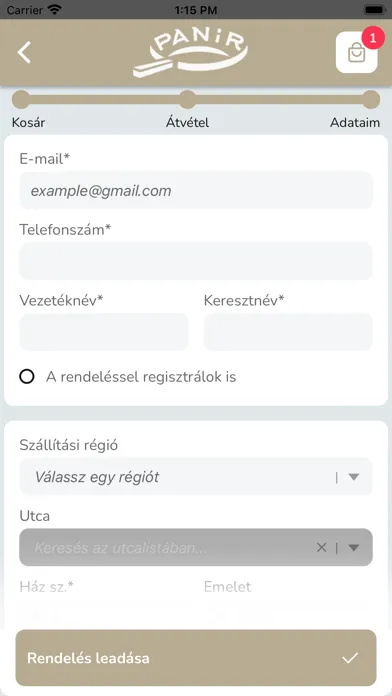Go to the Kosár step

pyautogui.click(x=28, y=123)
